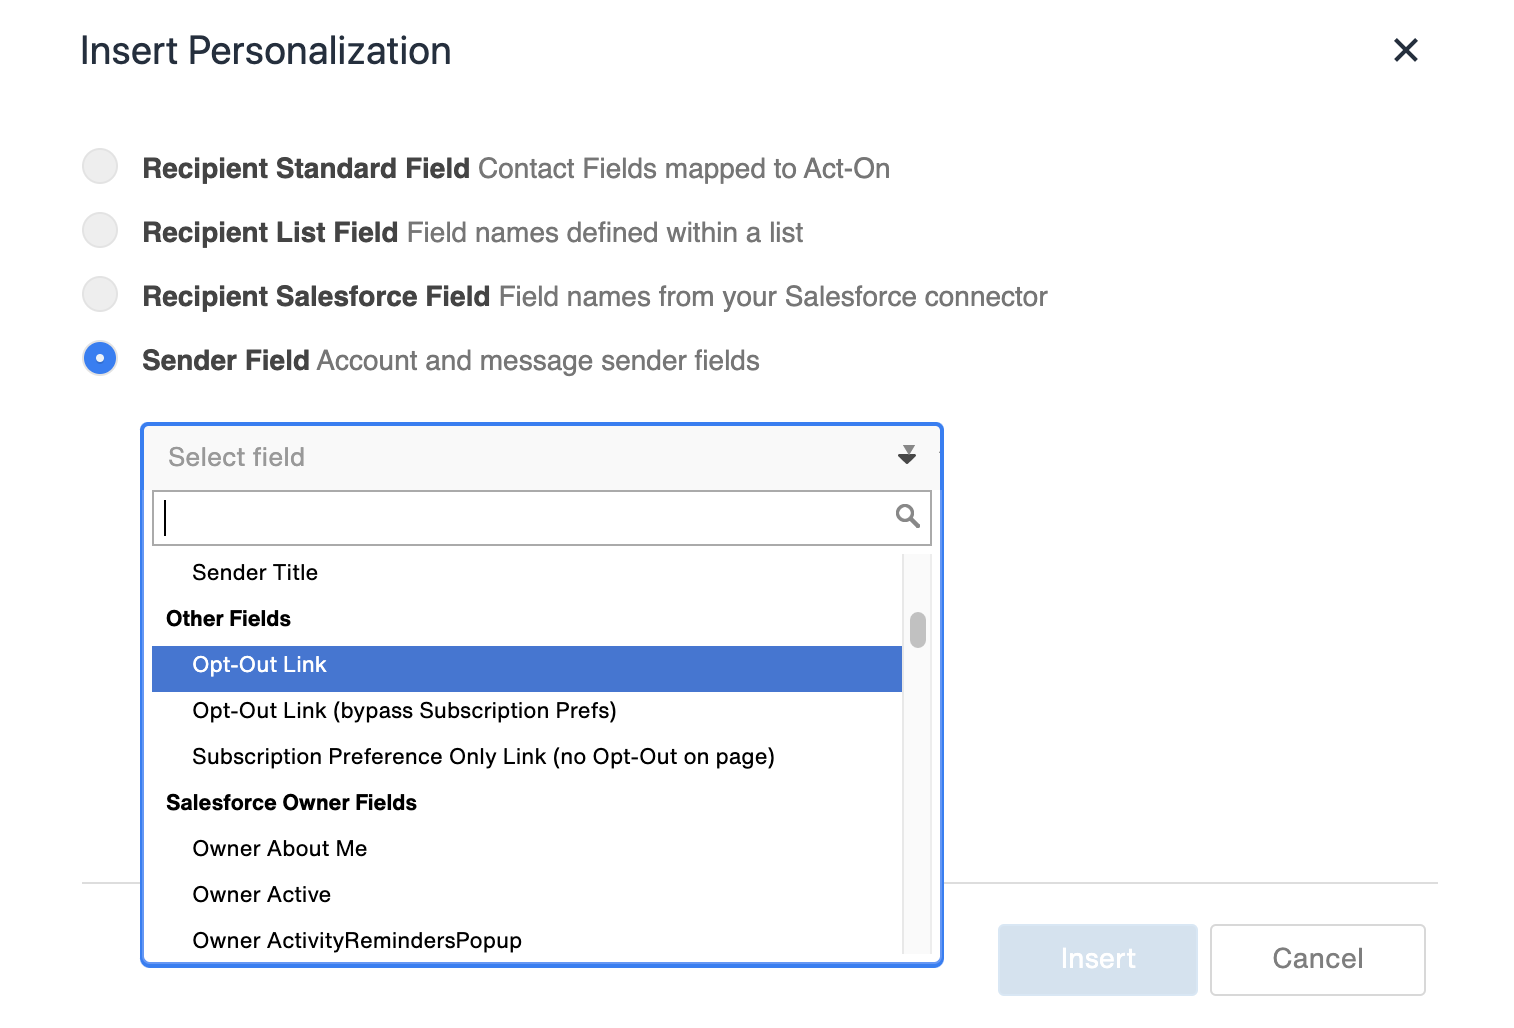1514x1028 pixels.
Task: Select the Owner Active field
Action: (261, 894)
